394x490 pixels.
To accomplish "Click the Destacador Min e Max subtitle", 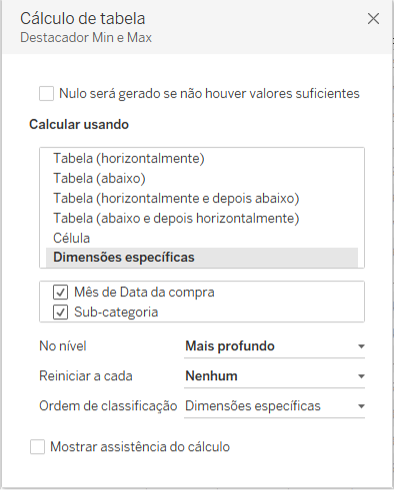I will (86, 37).
